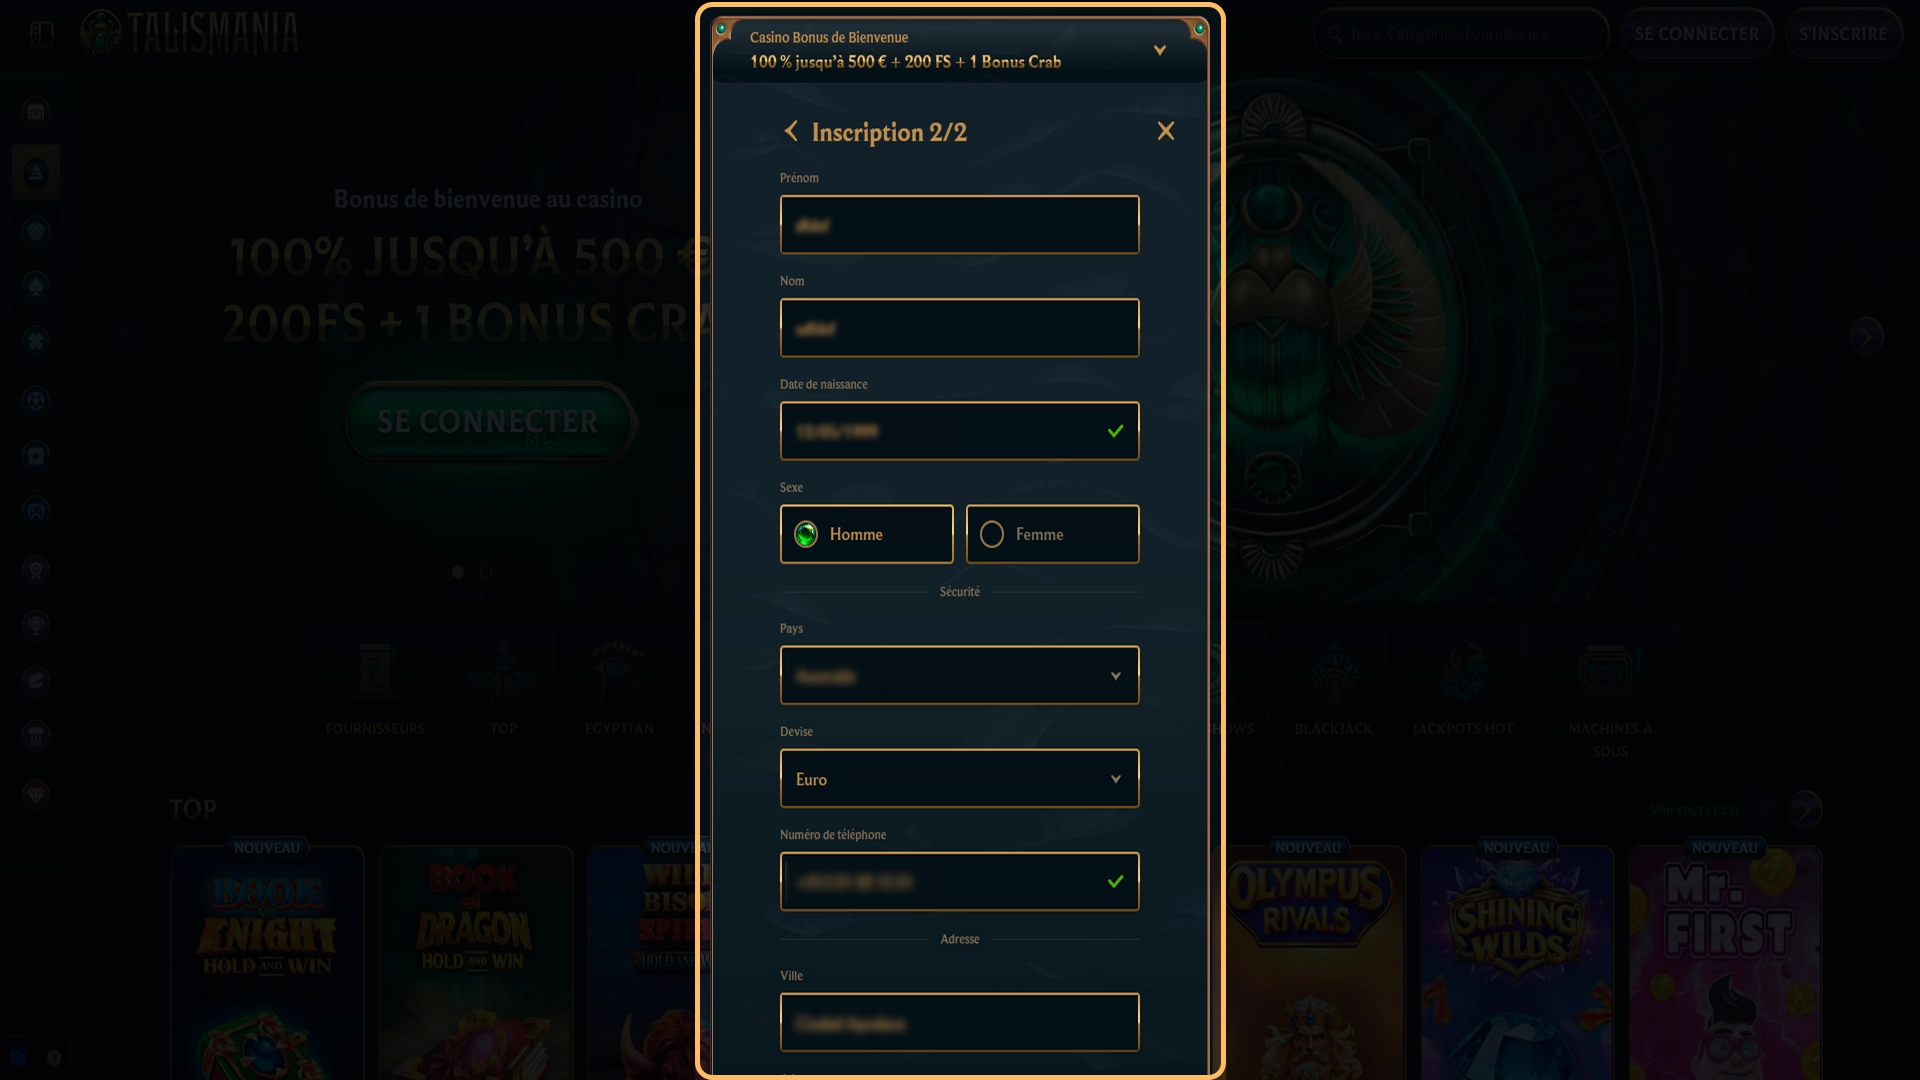Select the Femme radio option

[1052, 534]
